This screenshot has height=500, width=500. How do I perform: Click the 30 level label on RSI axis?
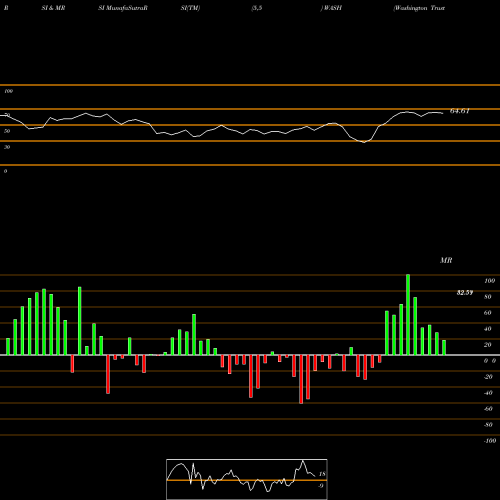[7, 147]
